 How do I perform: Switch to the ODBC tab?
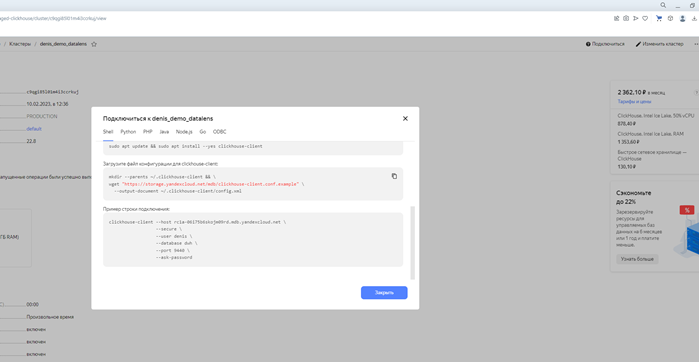[219, 132]
